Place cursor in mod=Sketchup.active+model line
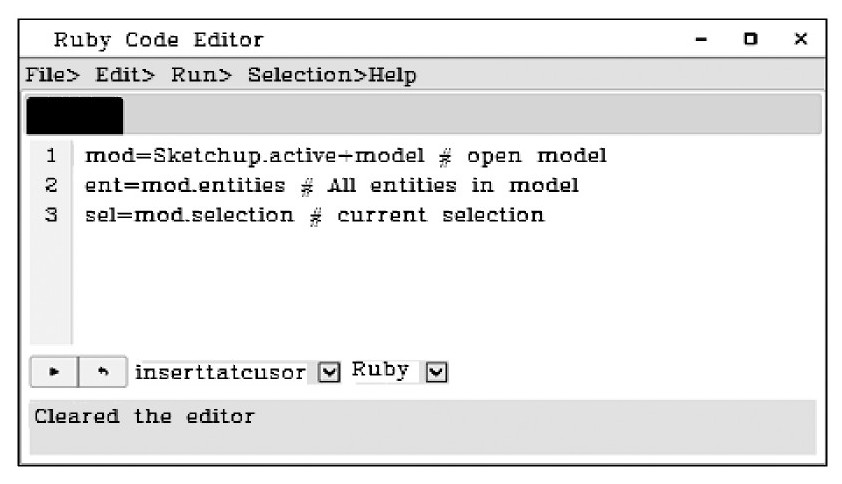Screen dimensions: 842x484 click(x=346, y=156)
